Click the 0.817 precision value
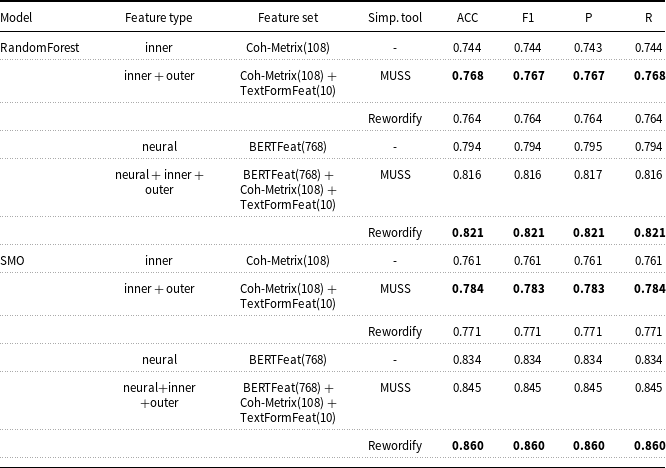666x468 pixels. click(588, 175)
